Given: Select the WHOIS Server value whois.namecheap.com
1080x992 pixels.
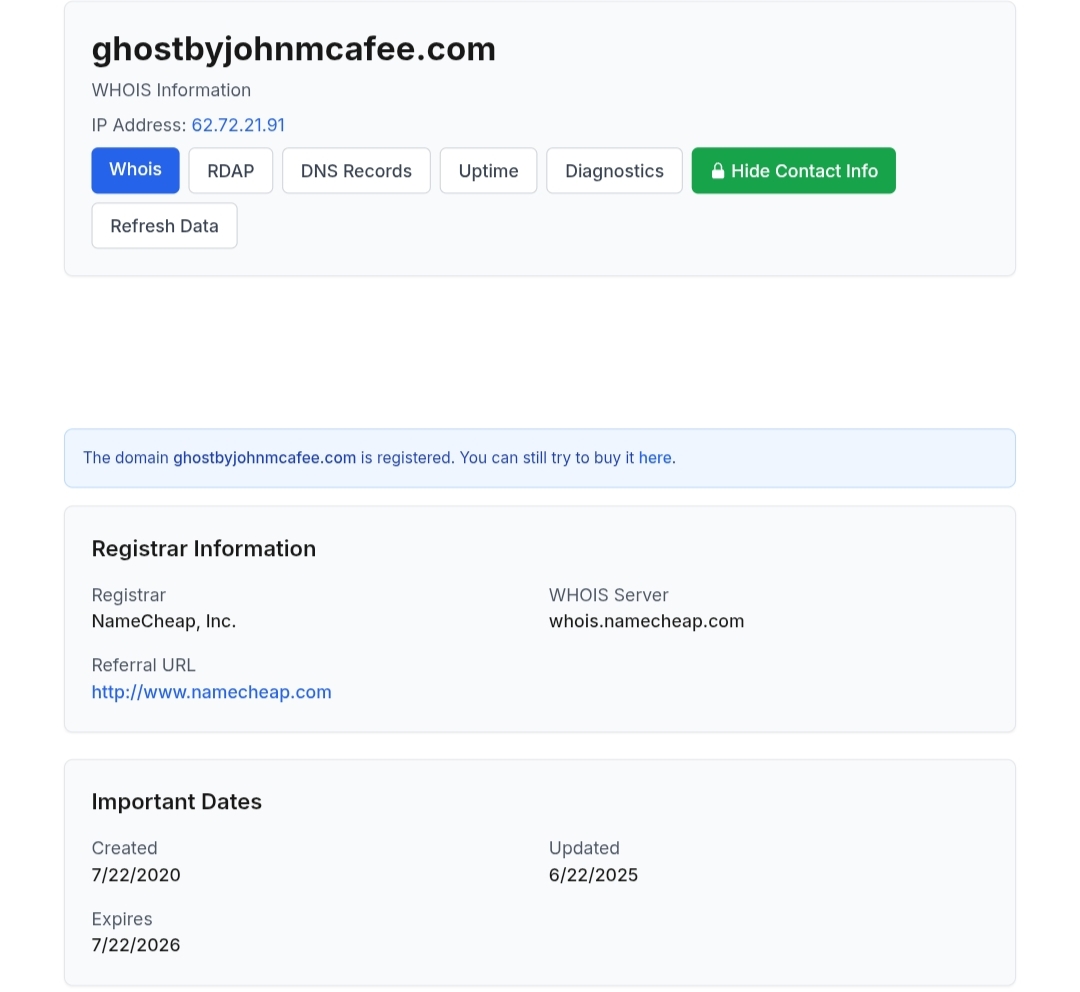Looking at the screenshot, I should (646, 621).
